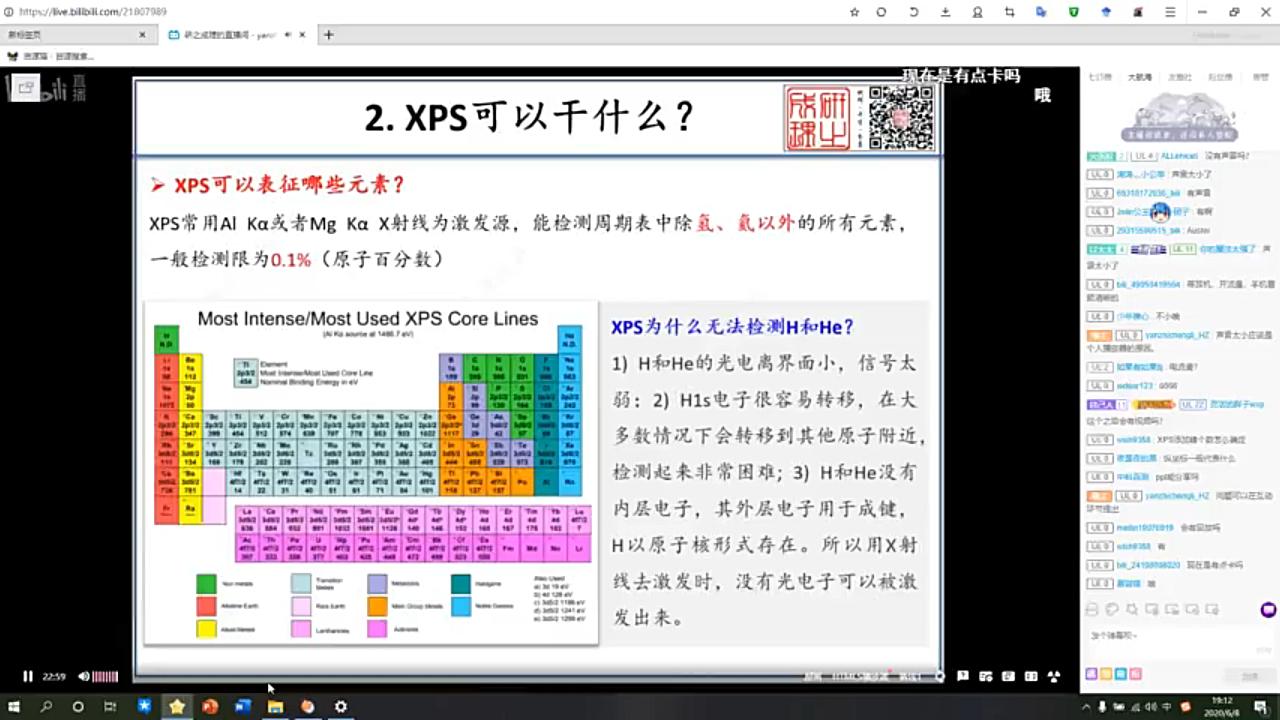Open the red-black extension icon
This screenshot has height=720, width=1280.
pyautogui.click(x=1138, y=12)
